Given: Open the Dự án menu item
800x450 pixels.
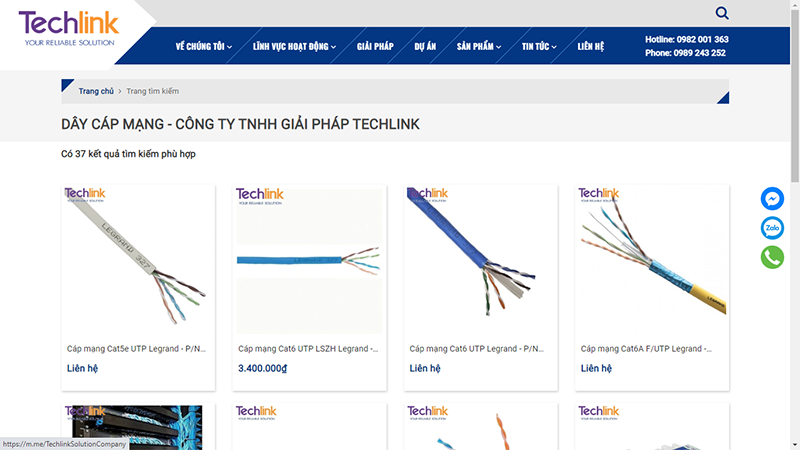Looking at the screenshot, I should pyautogui.click(x=425, y=46).
